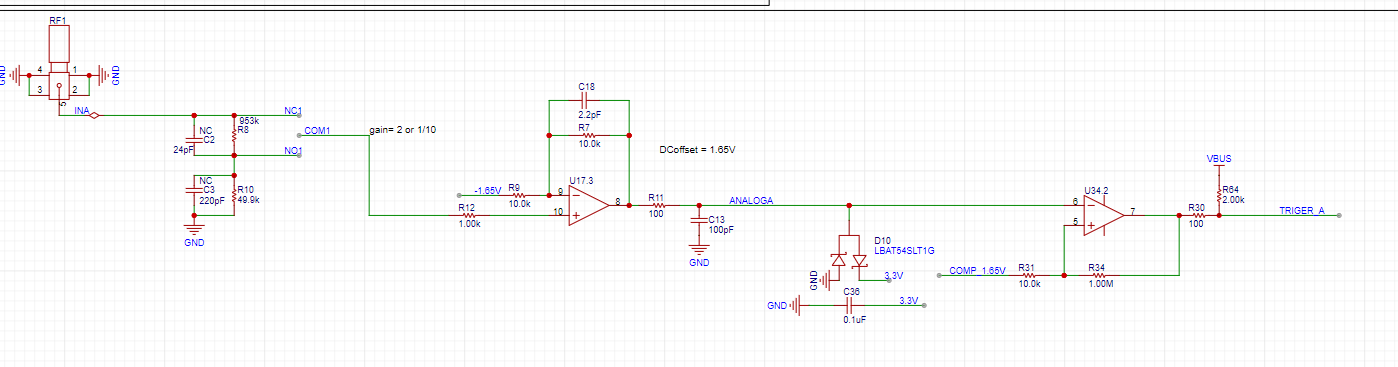Image resolution: width=1398 pixels, height=367 pixels.
Task: Click the TRIGER_A net label
Action: point(1302,210)
